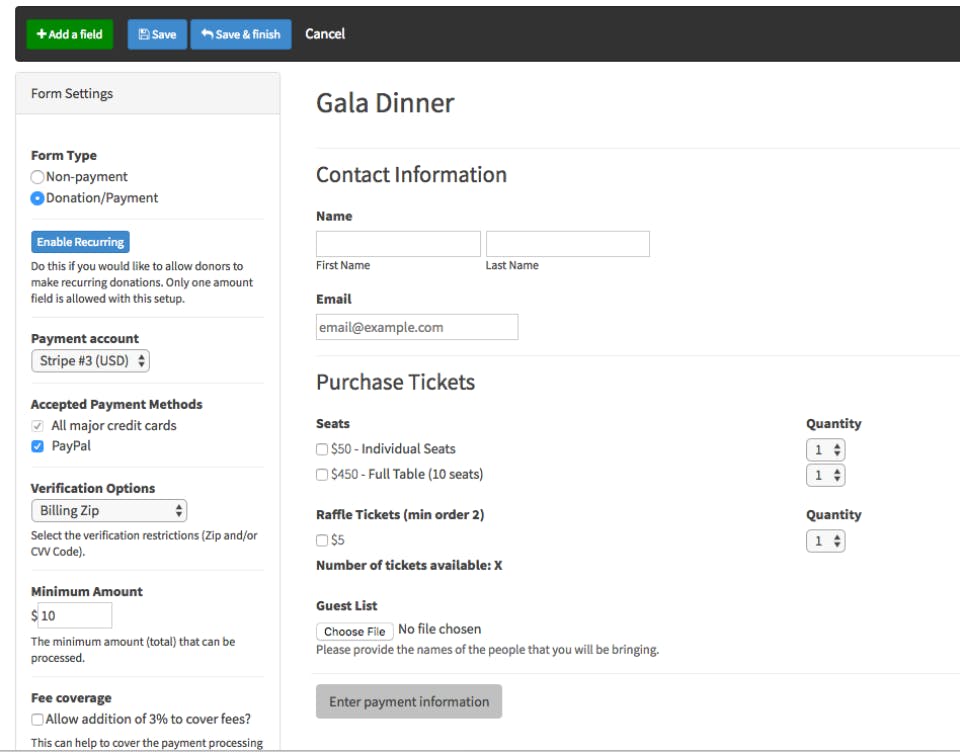Click the Minimum Amount input field
Viewport: 960px width, 752px height.
[x=75, y=616]
